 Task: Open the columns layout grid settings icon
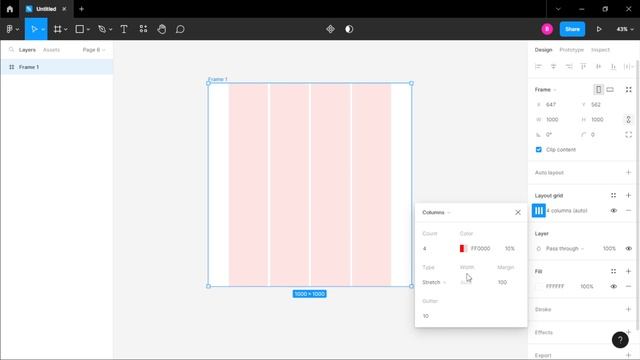coord(539,211)
